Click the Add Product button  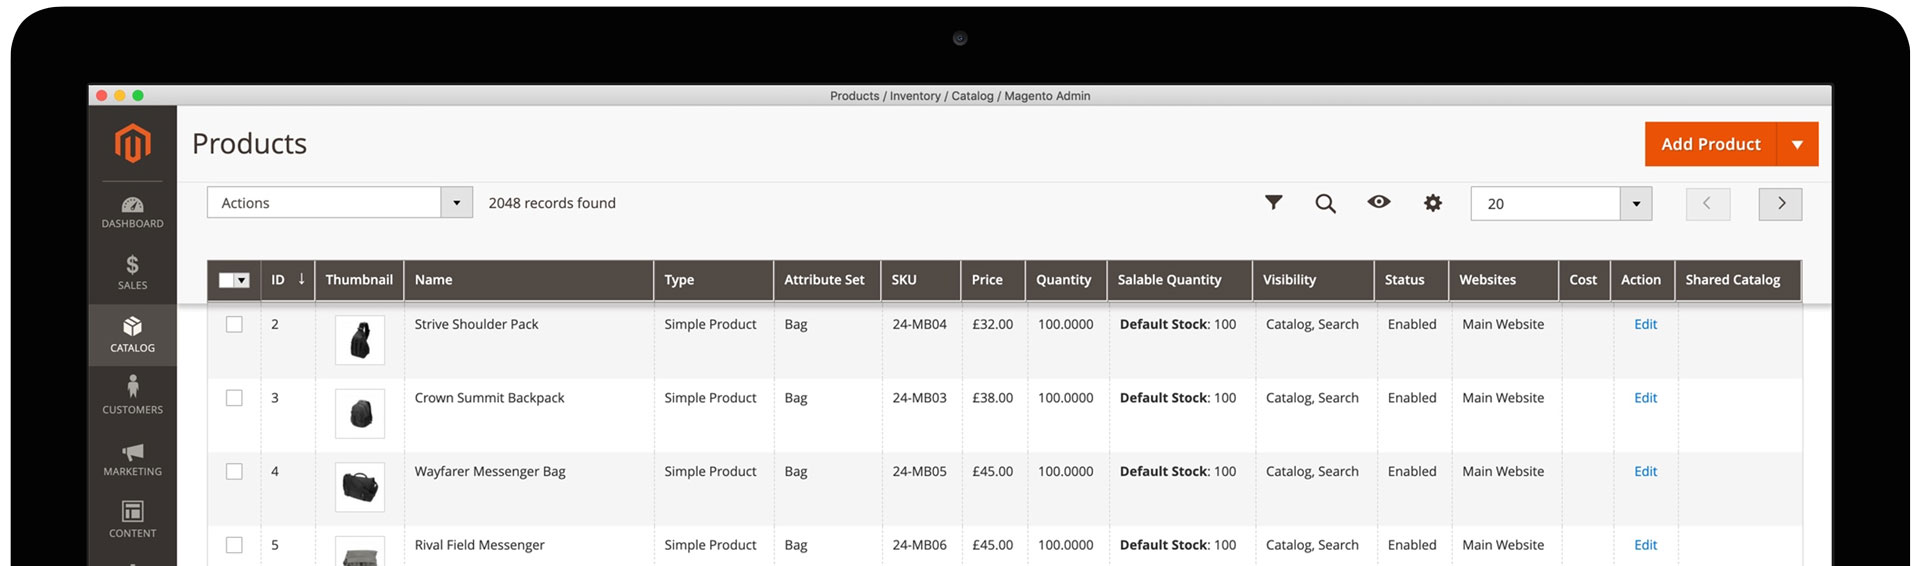click(x=1711, y=145)
